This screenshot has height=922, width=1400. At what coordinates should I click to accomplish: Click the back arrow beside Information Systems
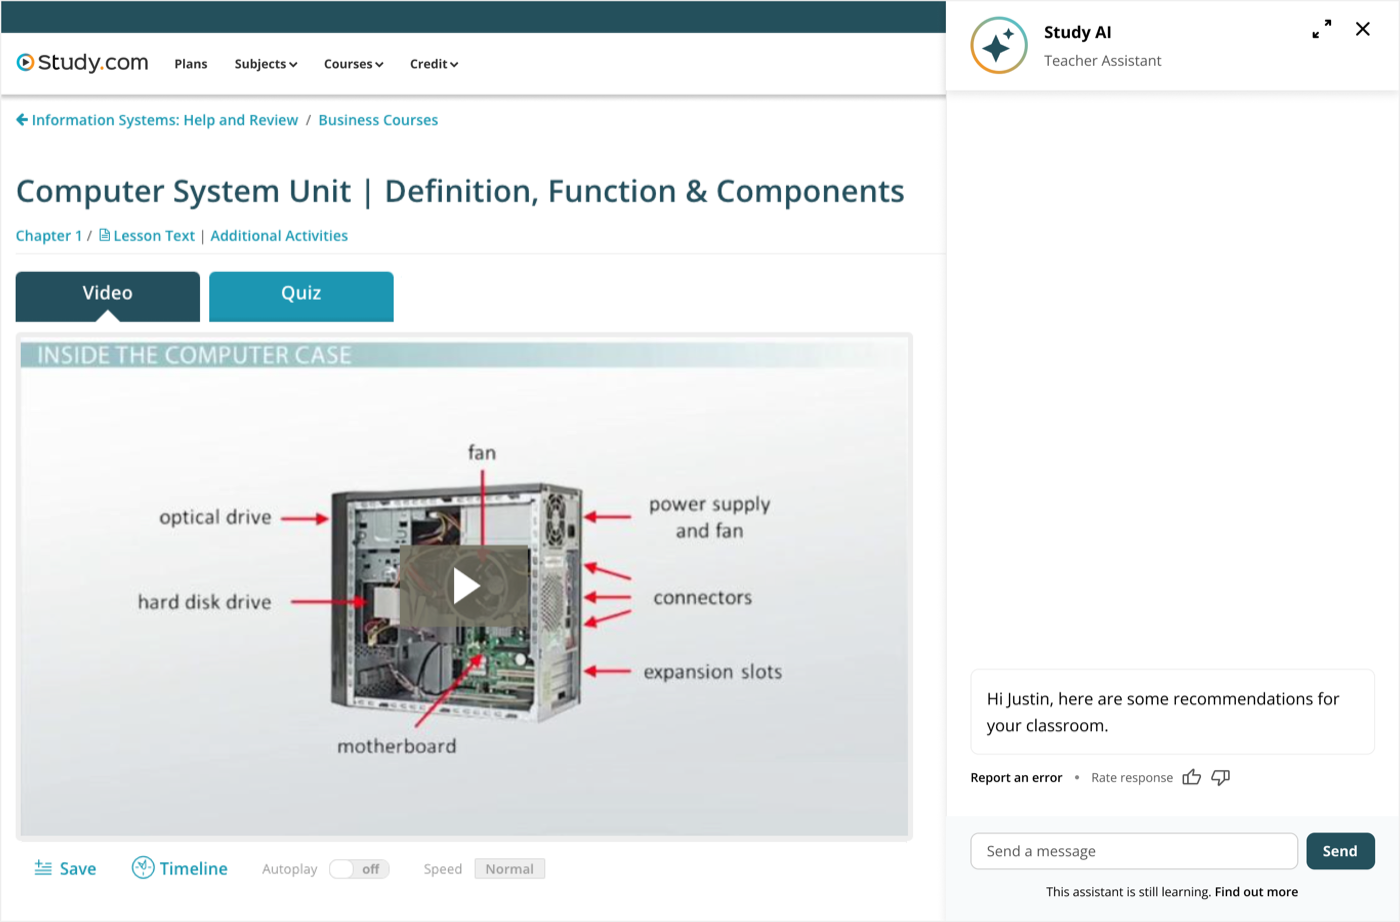pos(22,120)
